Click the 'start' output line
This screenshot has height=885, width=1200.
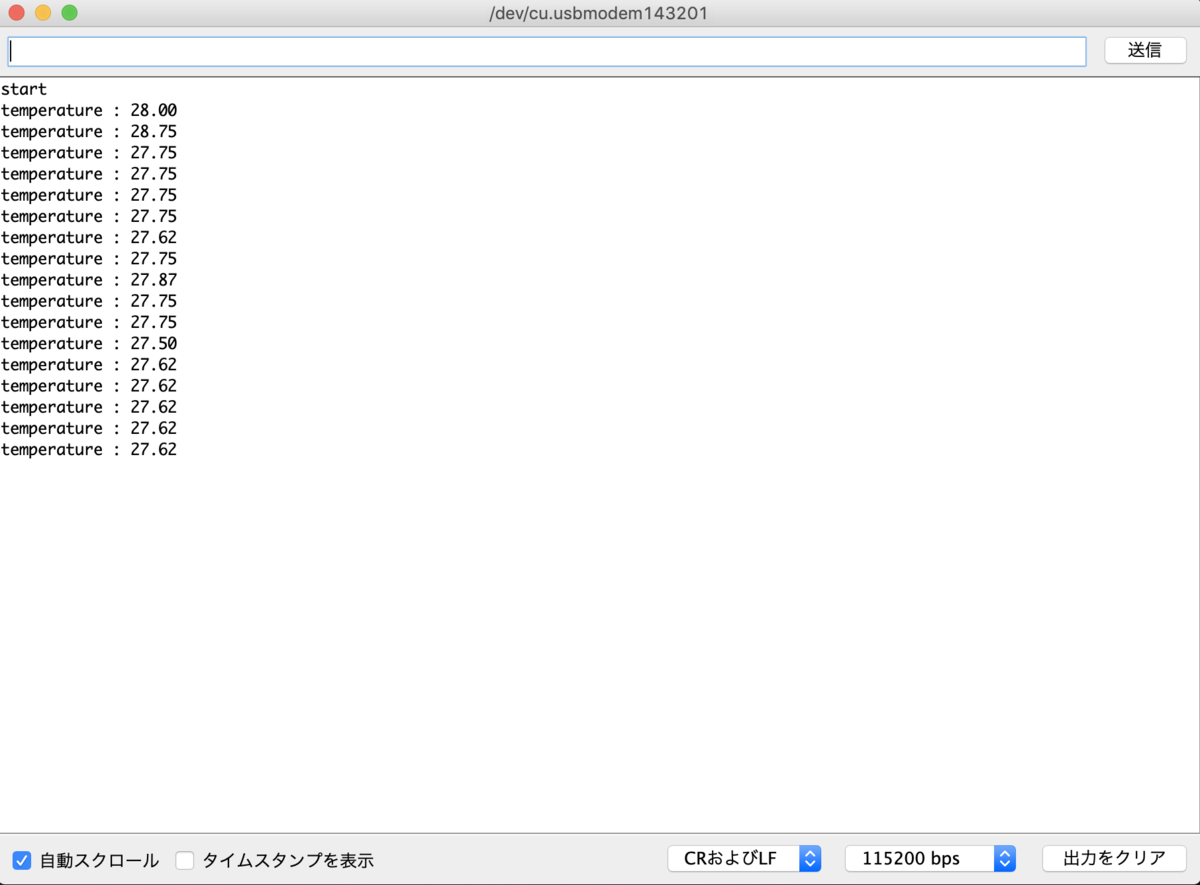[x=24, y=89]
